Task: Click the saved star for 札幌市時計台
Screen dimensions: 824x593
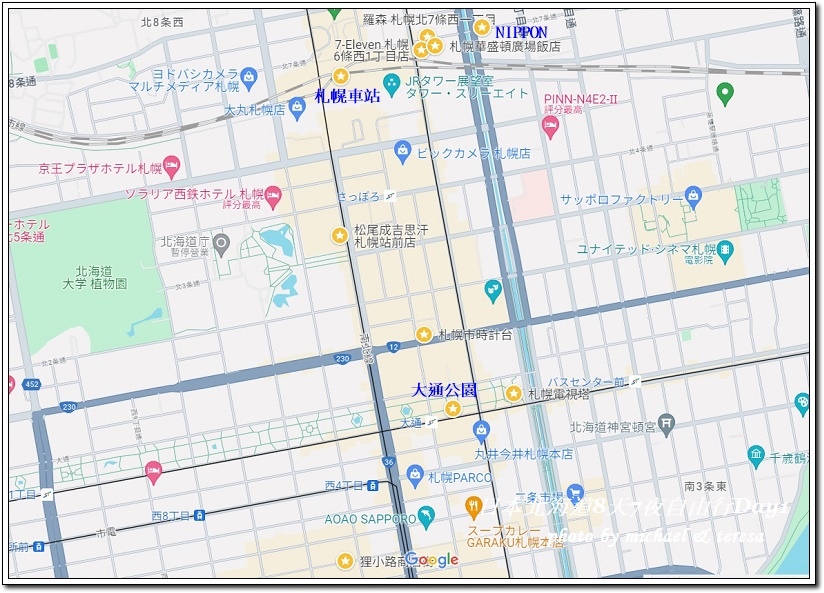Action: pos(424,334)
